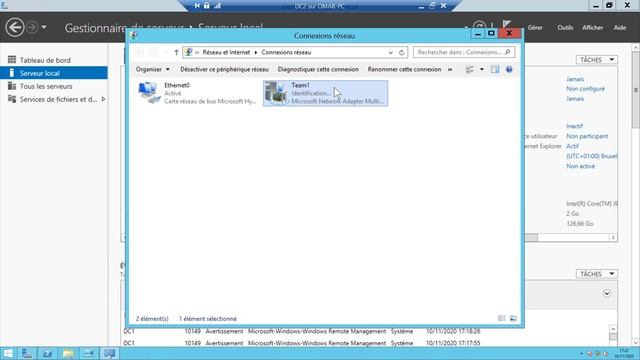The width and height of the screenshot is (640, 360).
Task: Open Server Manager from taskbar
Action: tap(27, 354)
